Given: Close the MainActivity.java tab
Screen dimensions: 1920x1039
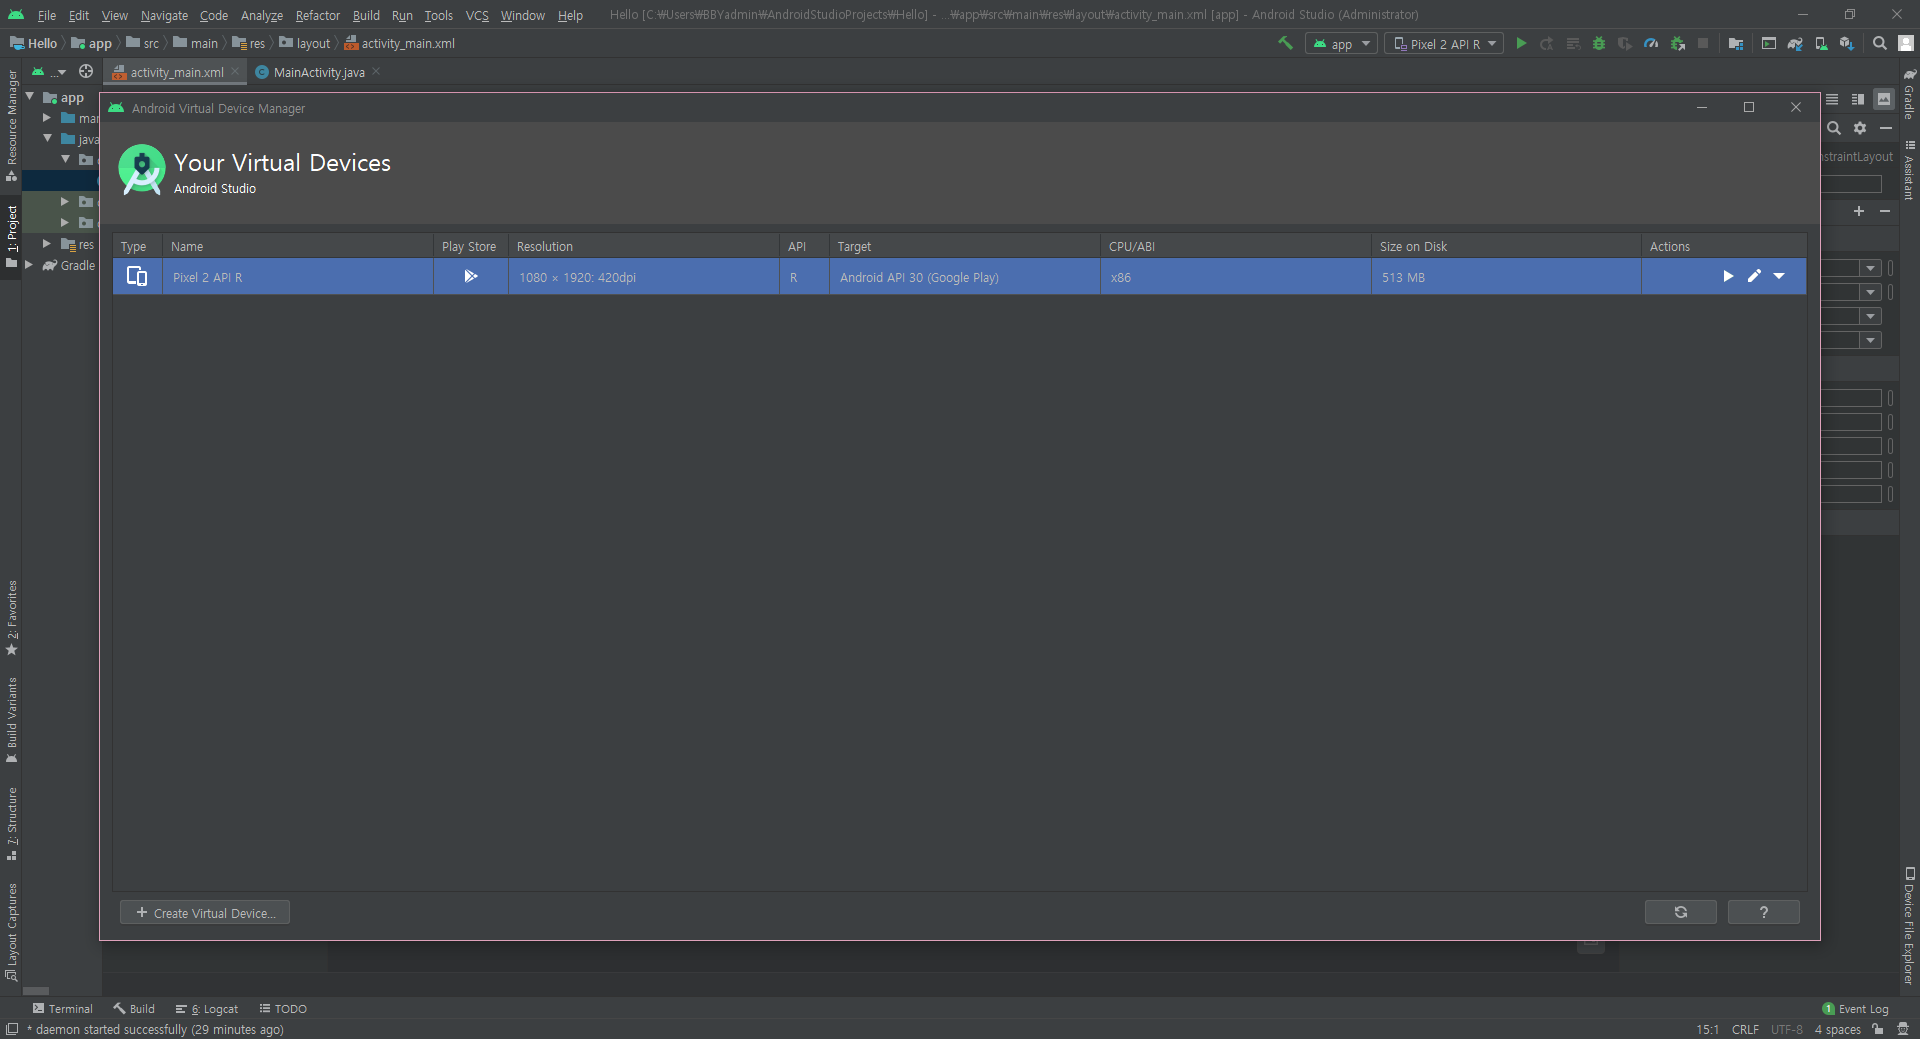Looking at the screenshot, I should tap(376, 71).
